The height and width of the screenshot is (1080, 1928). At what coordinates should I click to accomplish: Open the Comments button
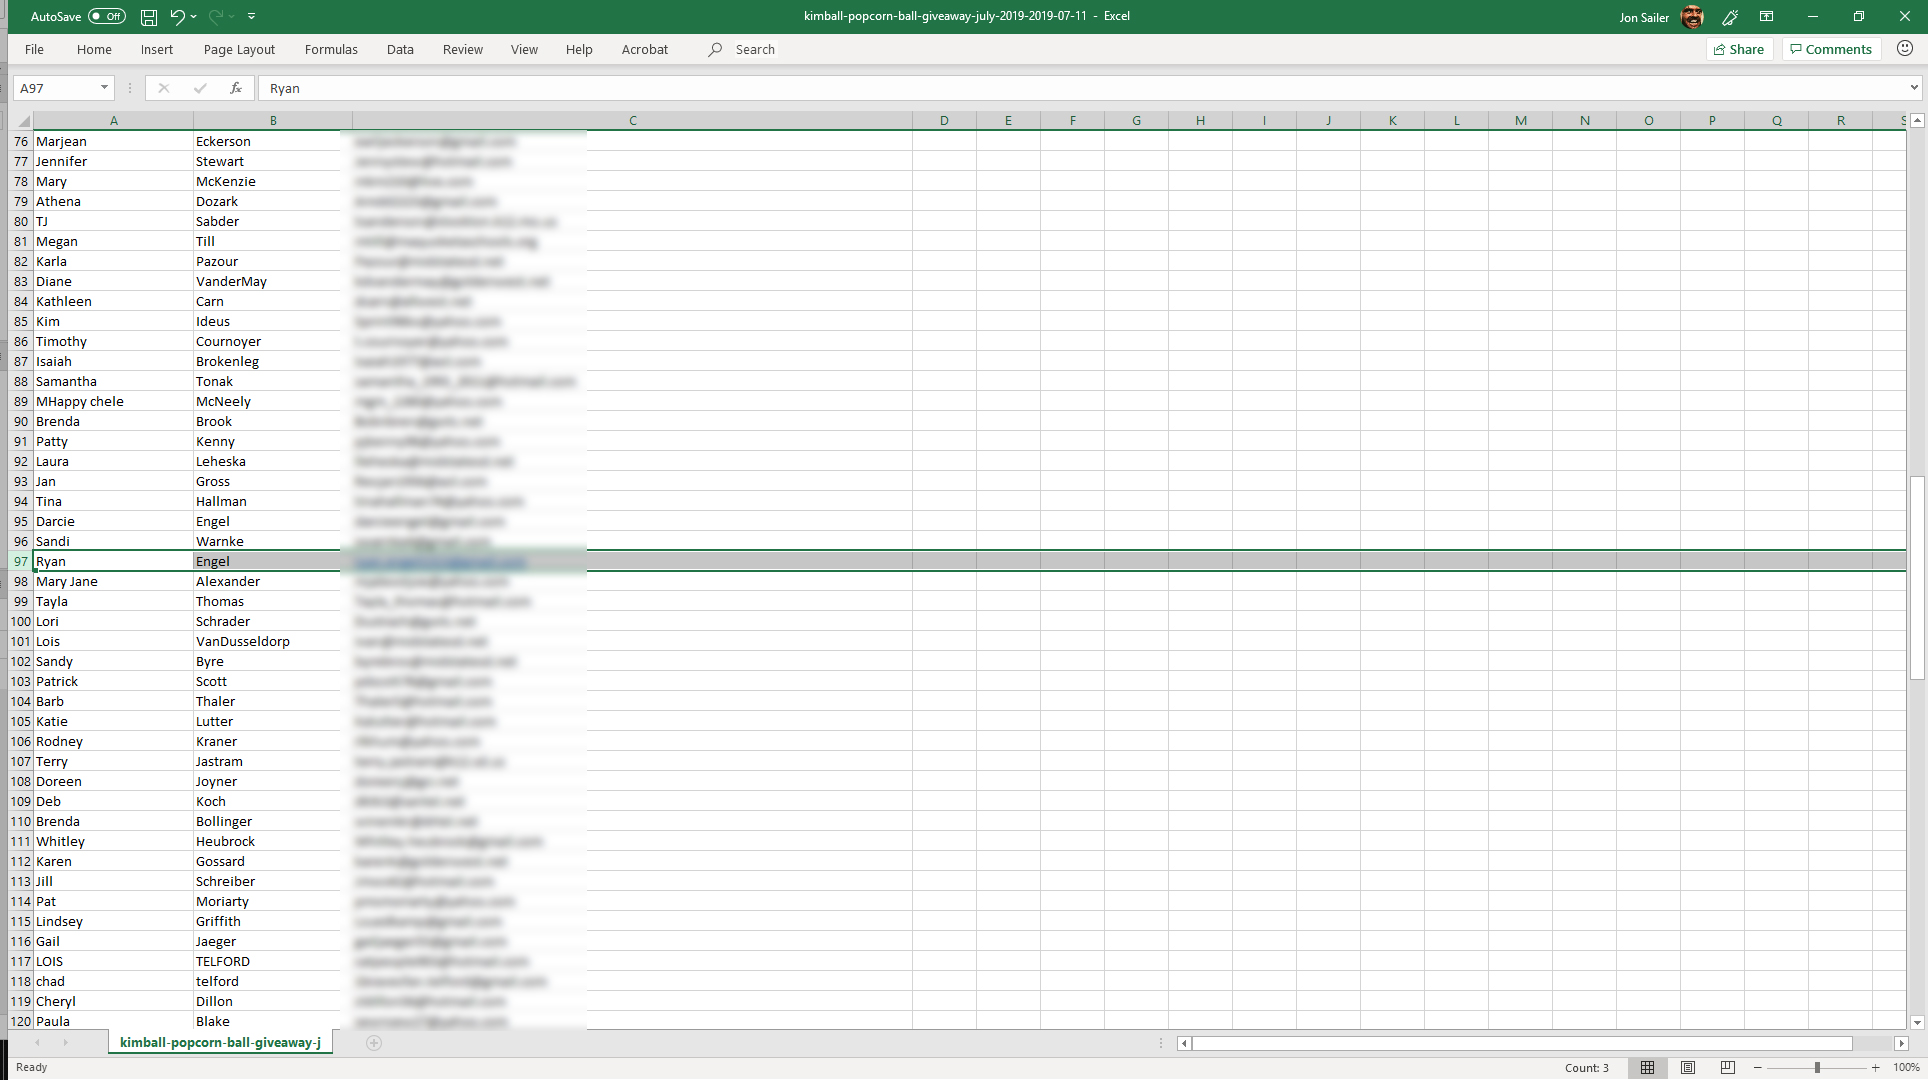tap(1831, 49)
